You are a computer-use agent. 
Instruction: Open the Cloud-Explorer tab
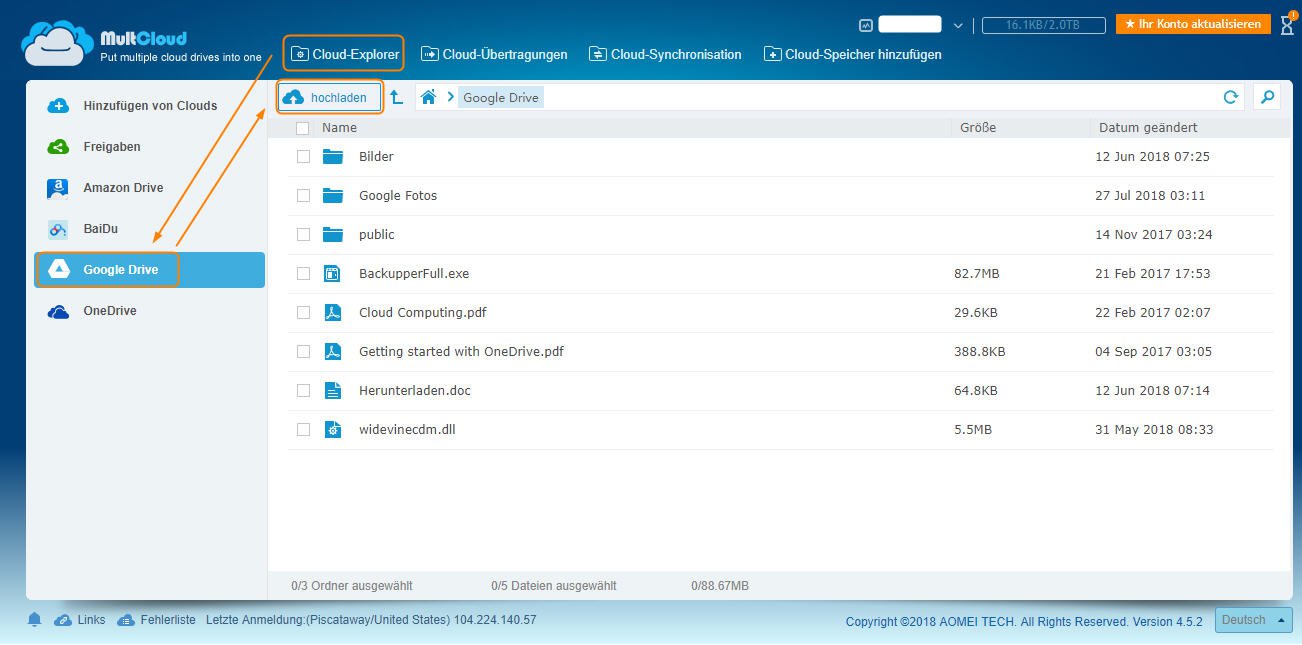pos(345,54)
